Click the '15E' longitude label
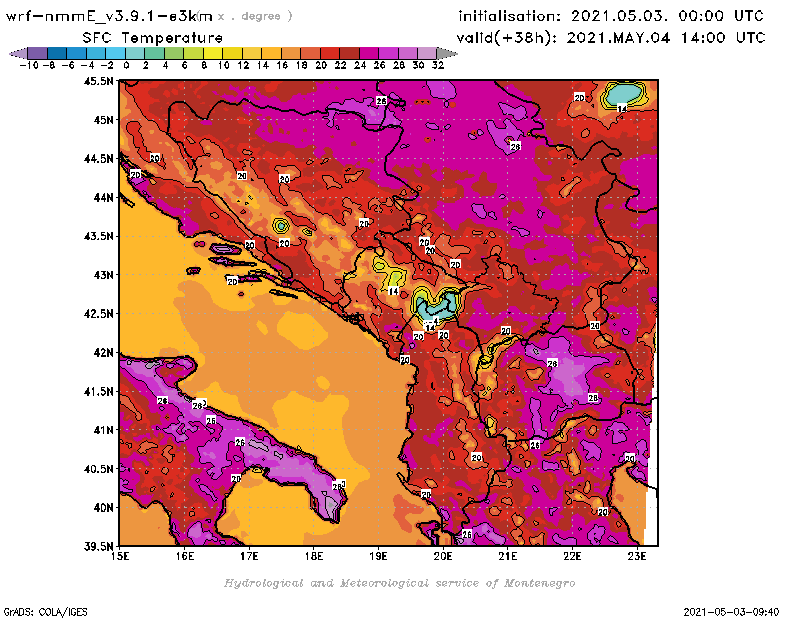Screen dimensions: 800x618 120,556
